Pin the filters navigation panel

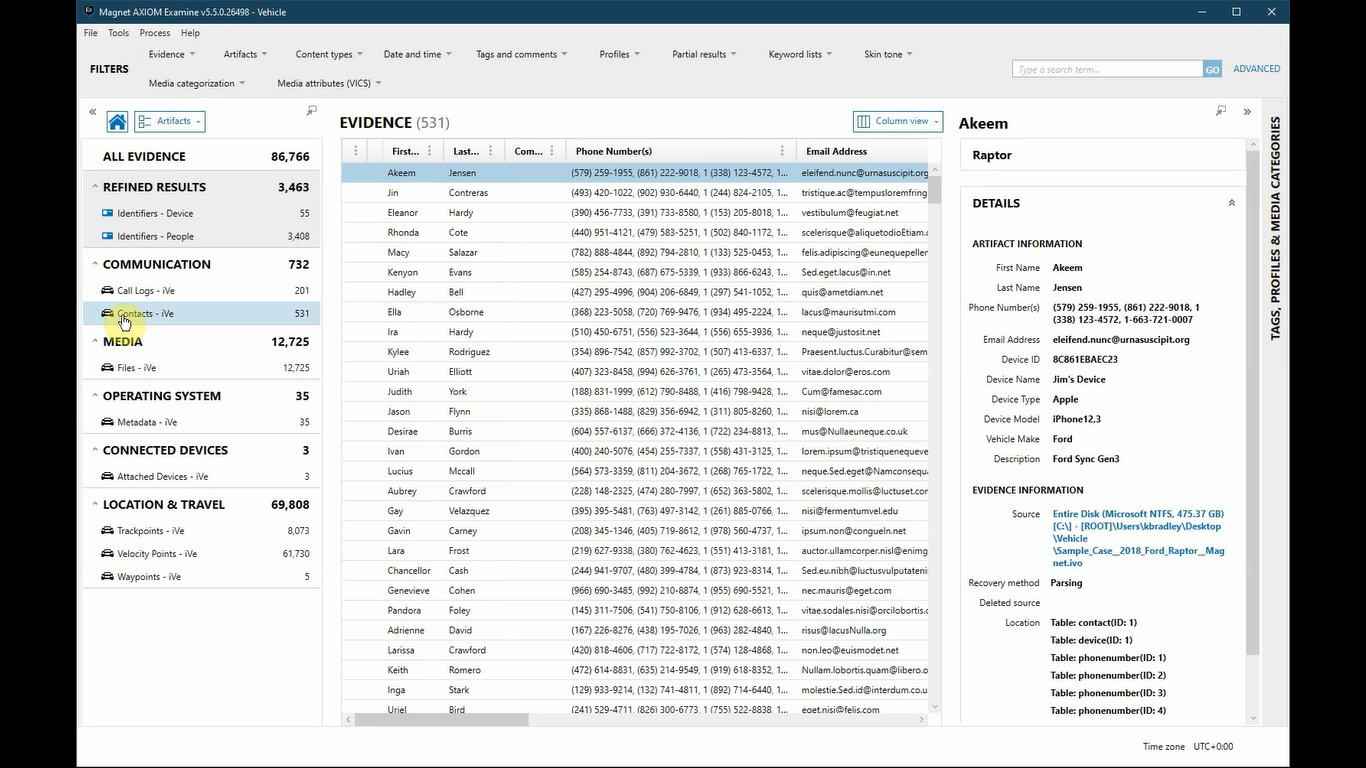coord(311,111)
